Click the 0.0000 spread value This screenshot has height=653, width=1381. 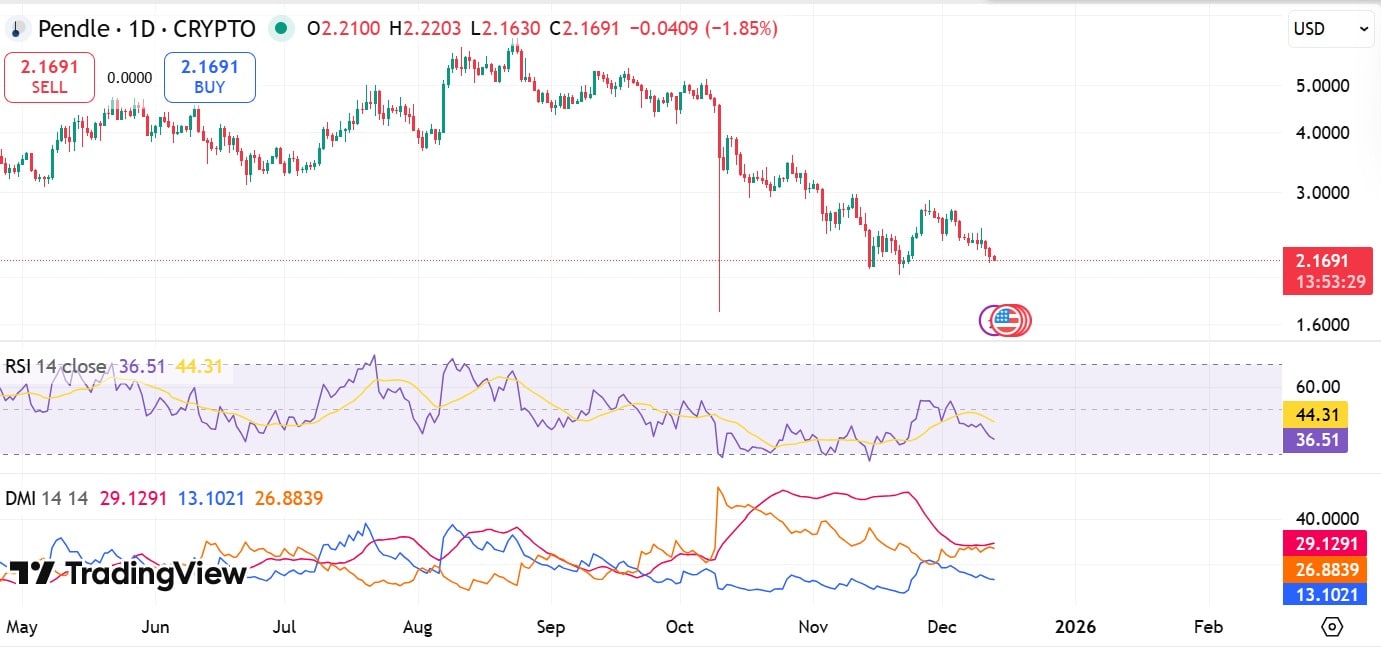[x=130, y=78]
